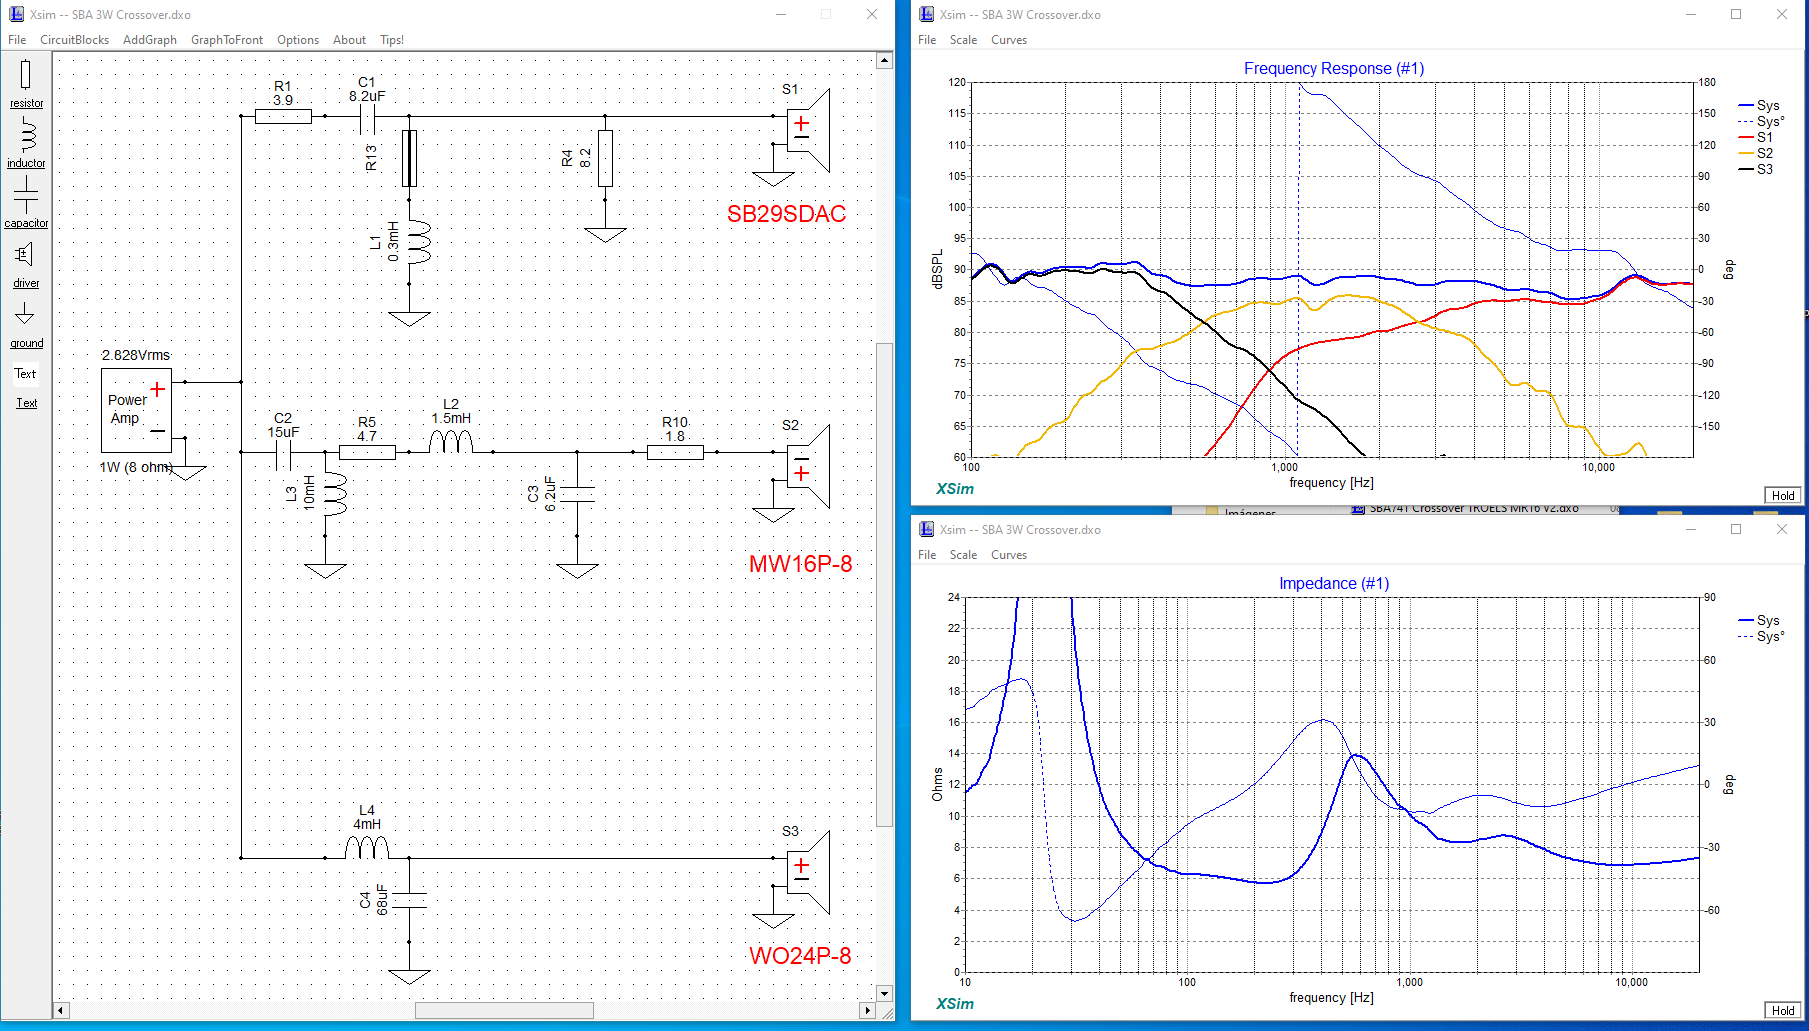
Task: Select resistor R1 3.9 in schematic
Action: pyautogui.click(x=283, y=116)
